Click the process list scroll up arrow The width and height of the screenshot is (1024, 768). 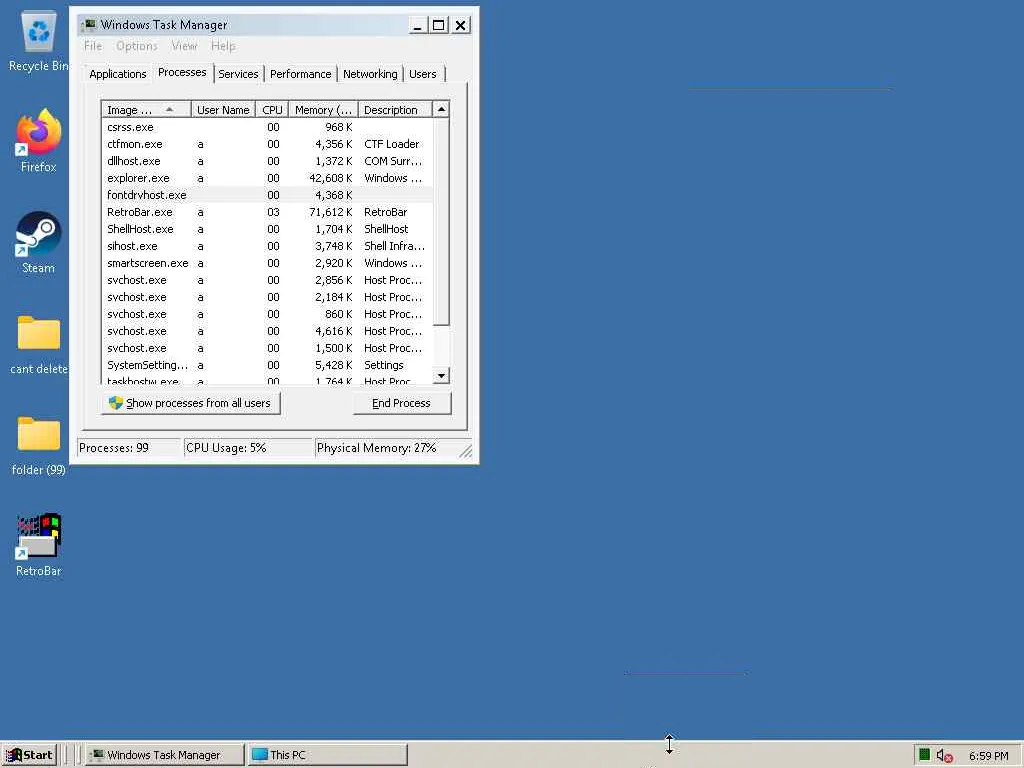(441, 109)
